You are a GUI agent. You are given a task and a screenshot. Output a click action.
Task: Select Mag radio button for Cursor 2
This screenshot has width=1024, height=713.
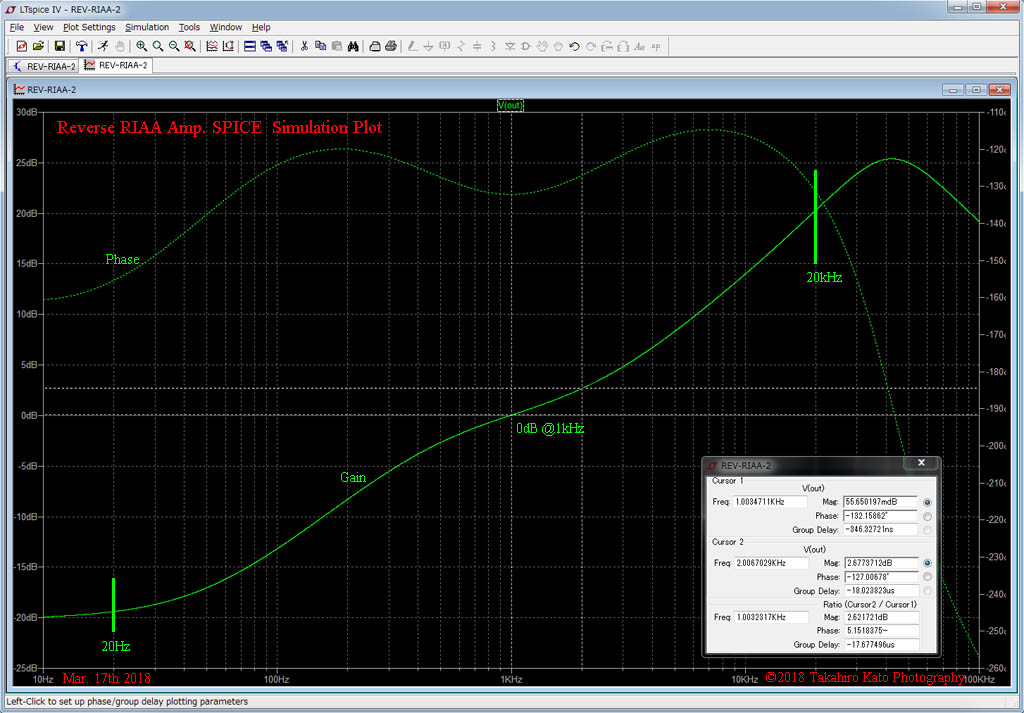[927, 563]
